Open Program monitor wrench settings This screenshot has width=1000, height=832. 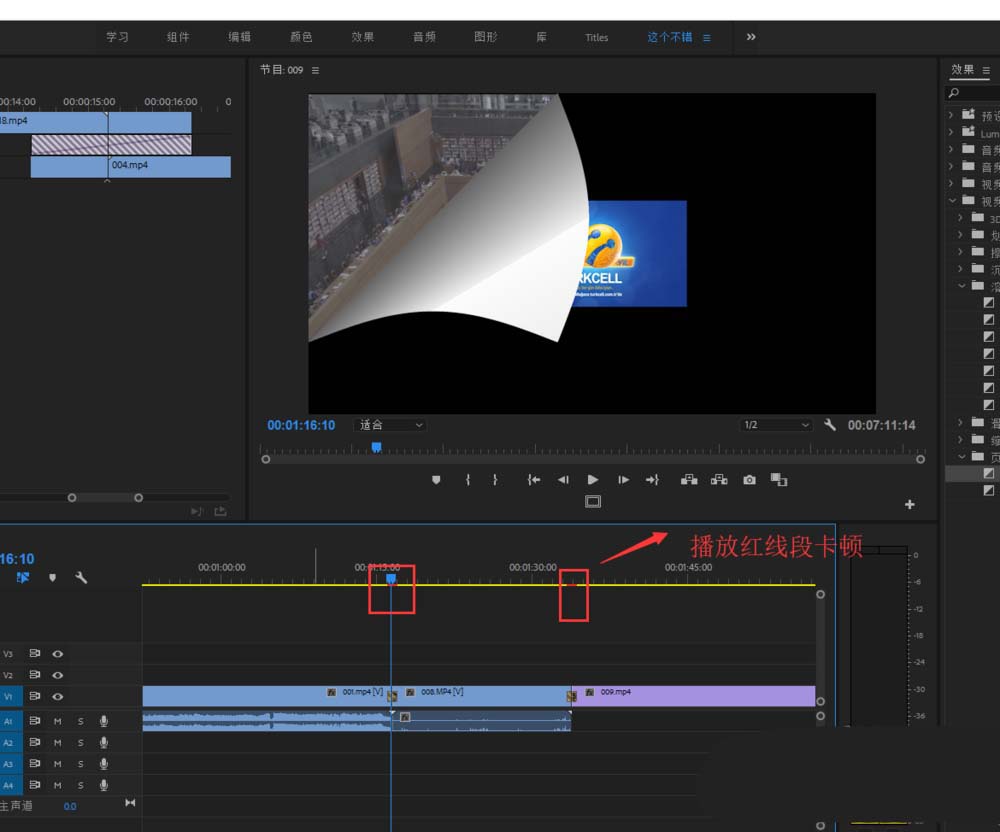click(829, 425)
